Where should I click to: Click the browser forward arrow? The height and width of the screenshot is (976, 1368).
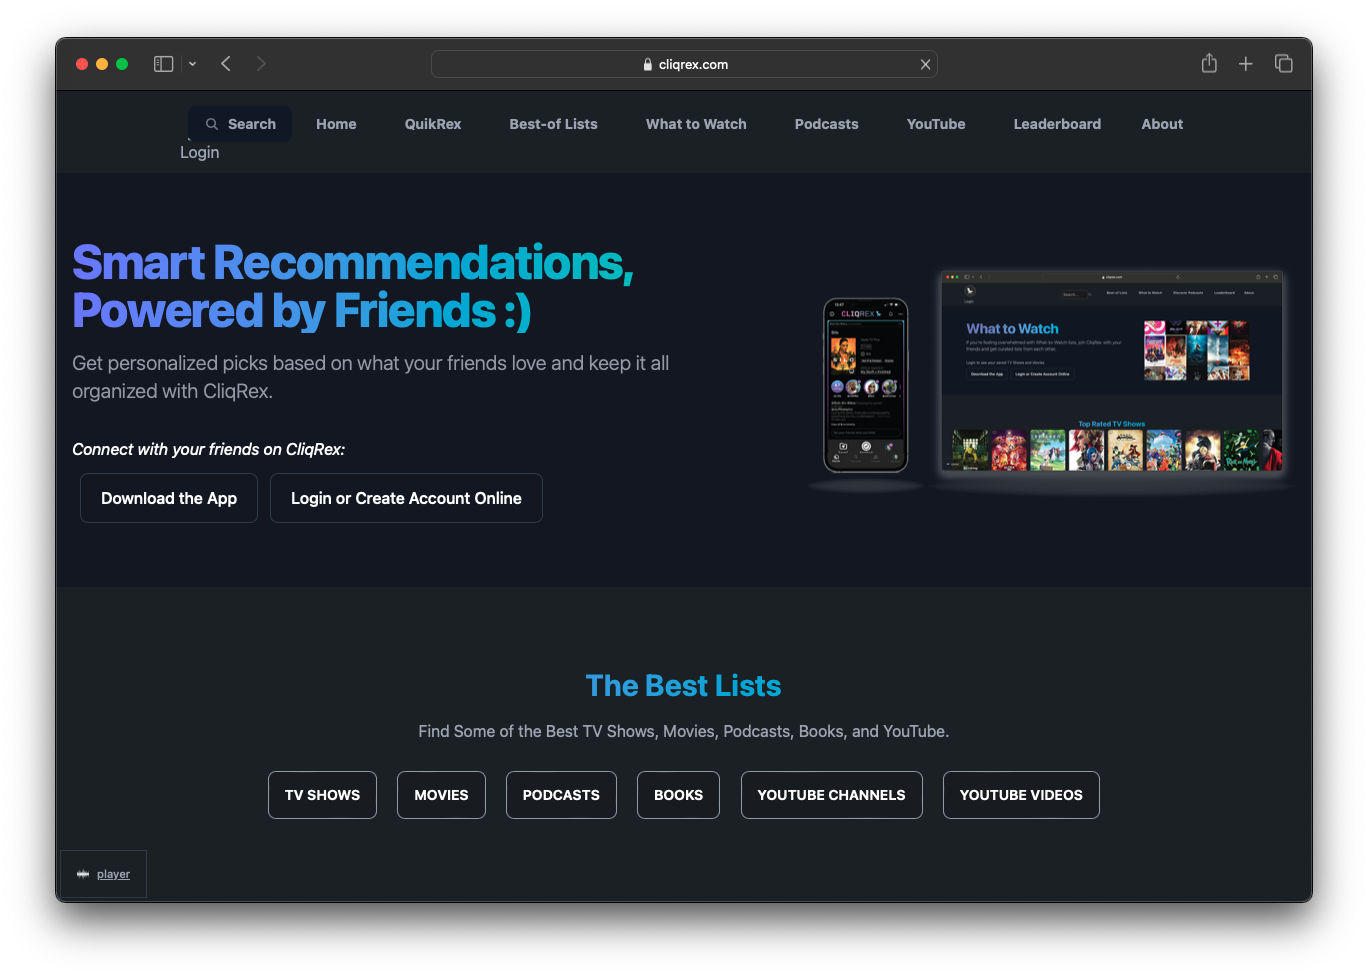261,64
